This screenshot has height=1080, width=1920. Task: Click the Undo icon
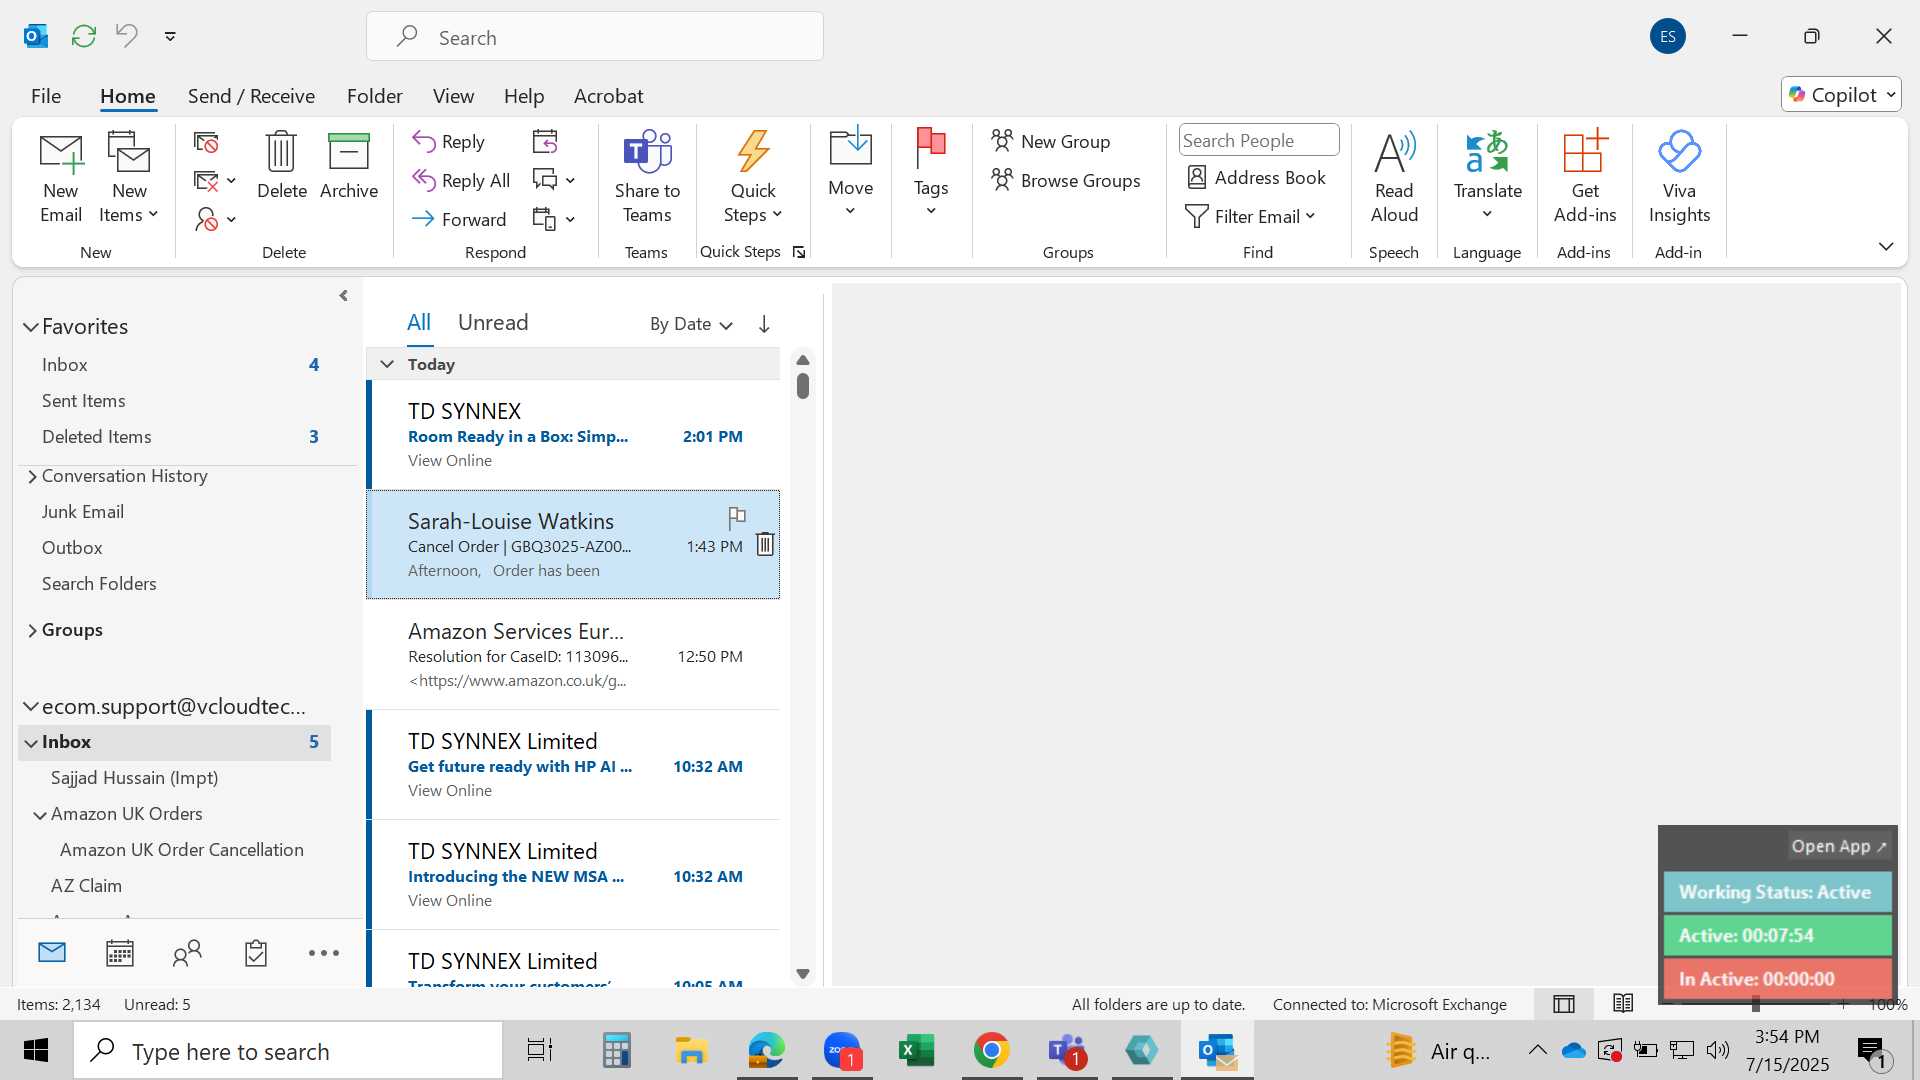point(127,36)
